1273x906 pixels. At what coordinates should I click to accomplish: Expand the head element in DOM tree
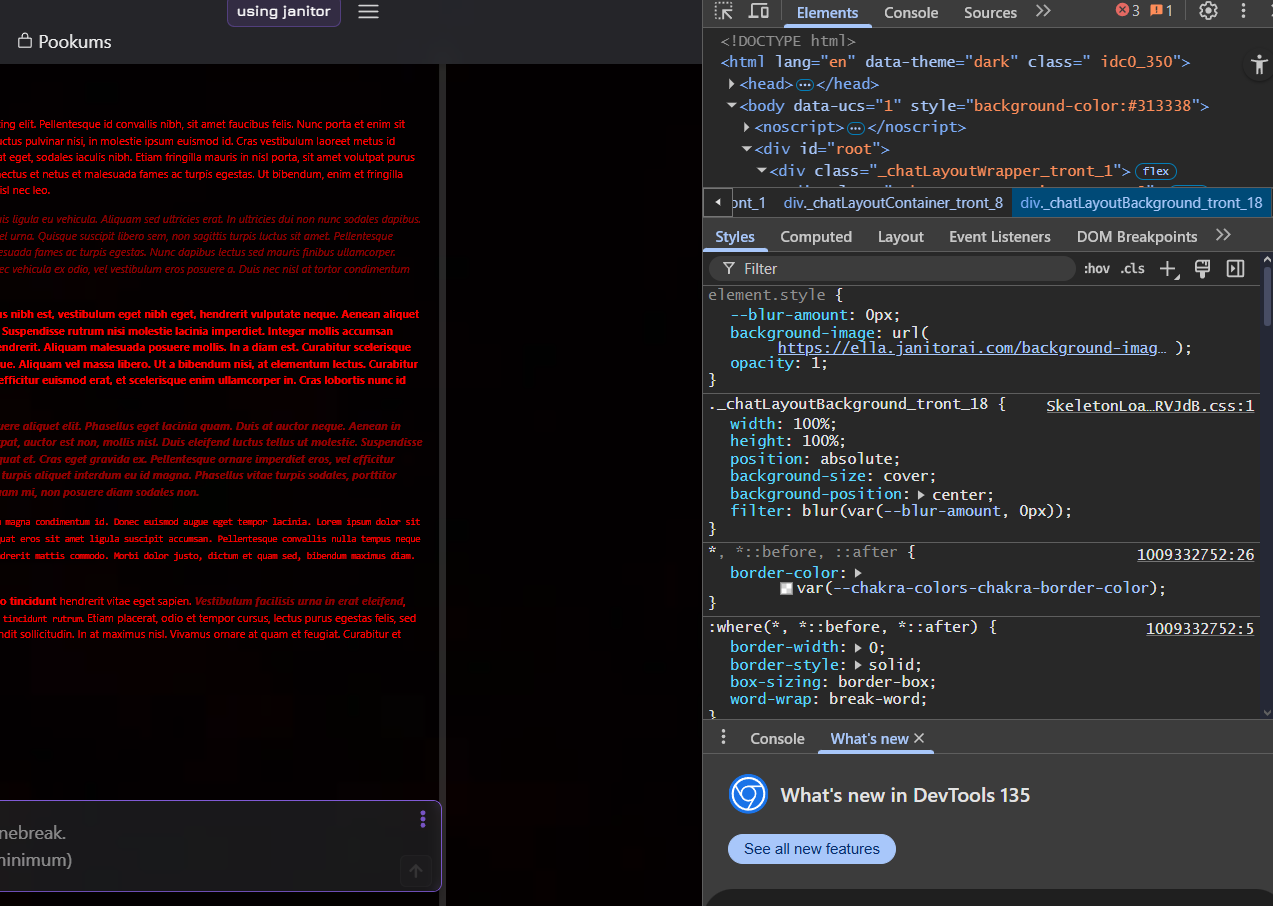coord(731,83)
